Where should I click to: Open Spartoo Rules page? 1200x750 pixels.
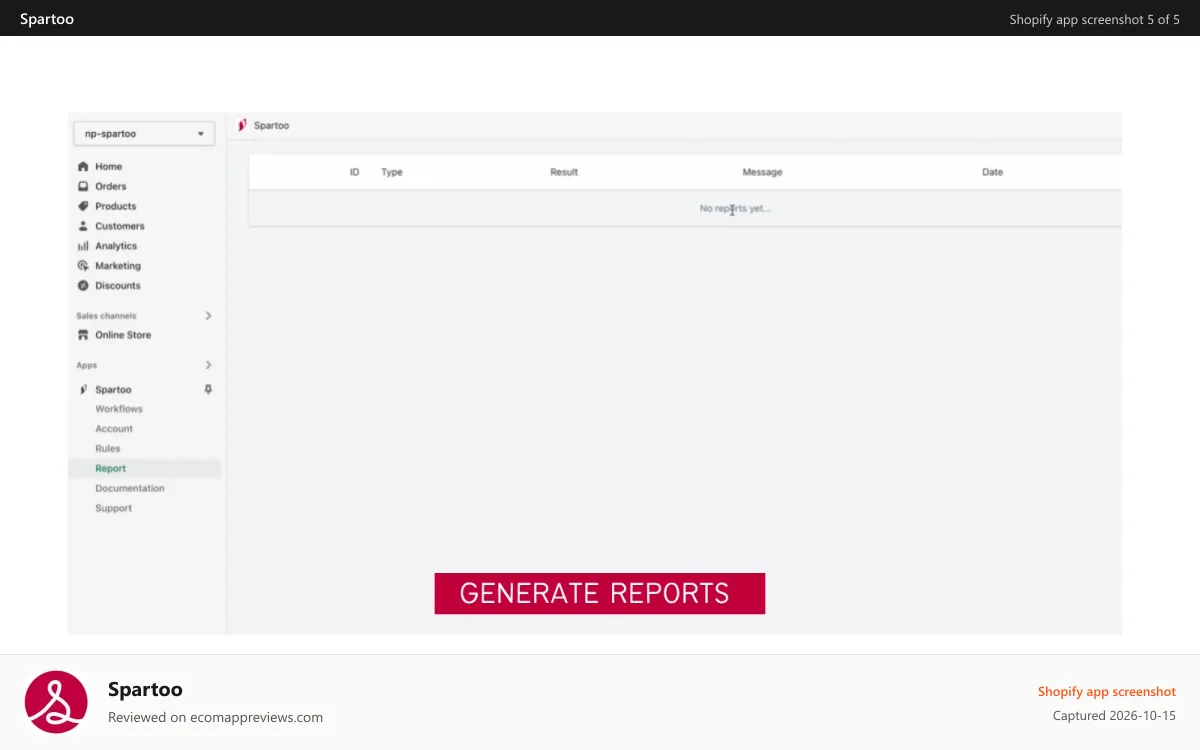click(x=108, y=449)
